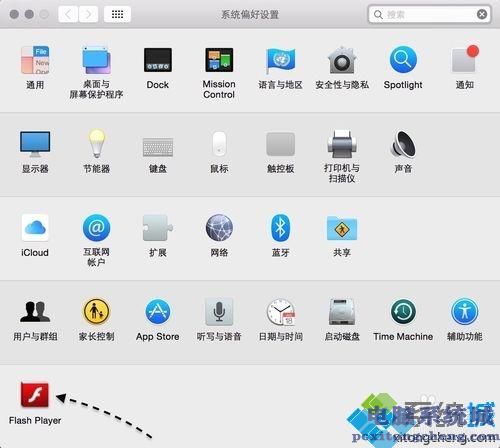The width and height of the screenshot is (500, 448).
Task: Close the 系统偏好设置 window
Action: point(14,14)
